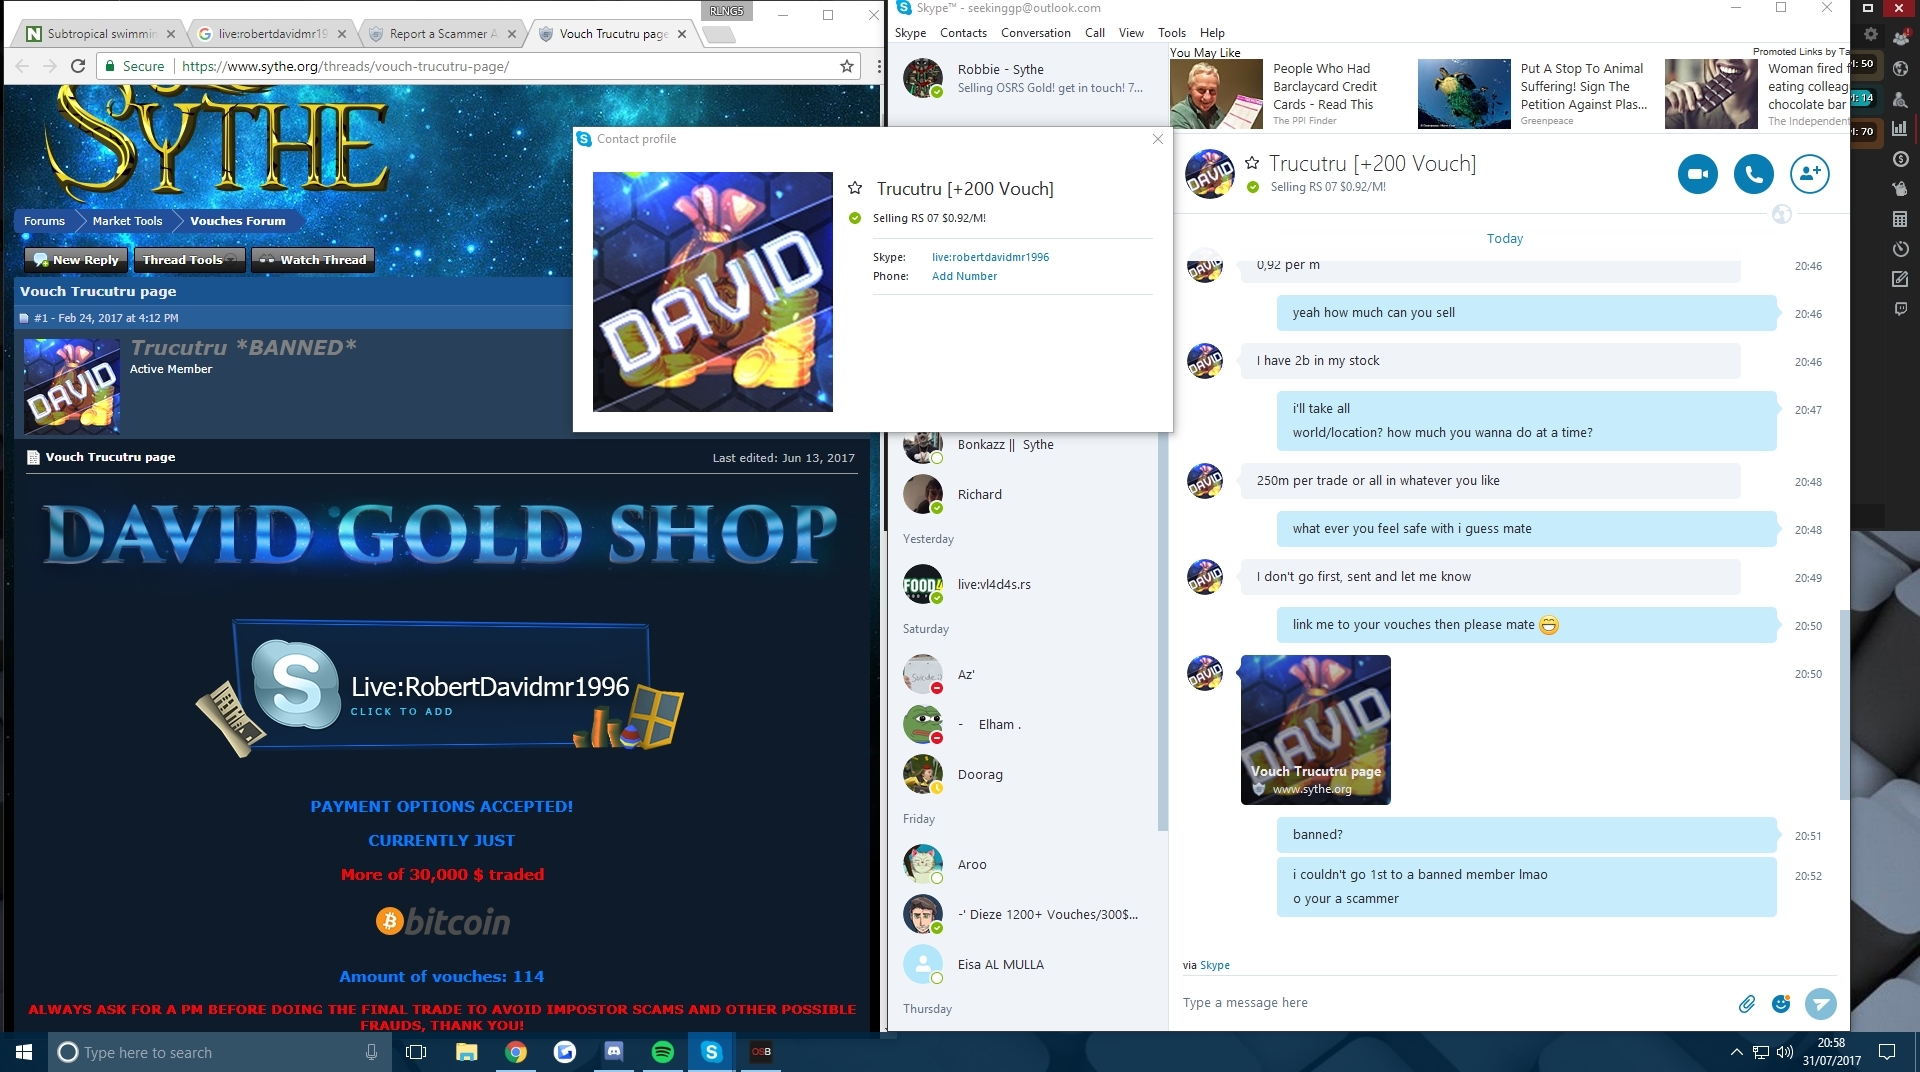Screen dimensions: 1920x1072
Task: Open the friends panel with alert badge
Action: tap(1900, 37)
